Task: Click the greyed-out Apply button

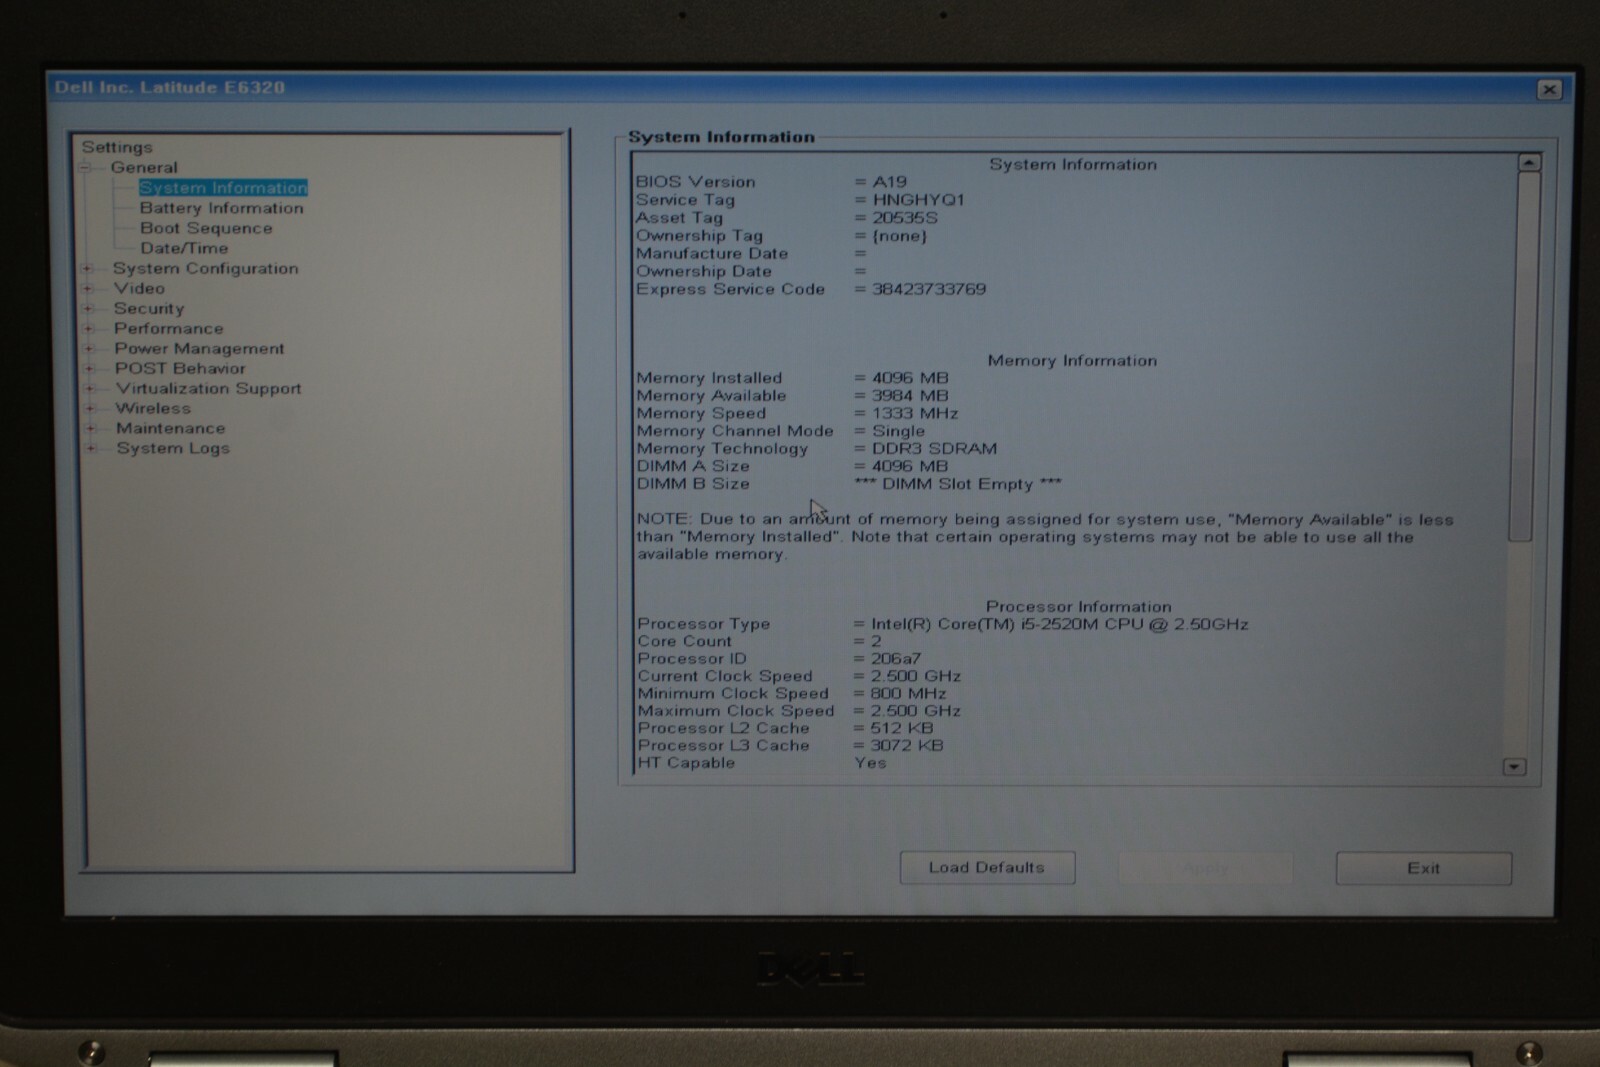Action: (1205, 868)
